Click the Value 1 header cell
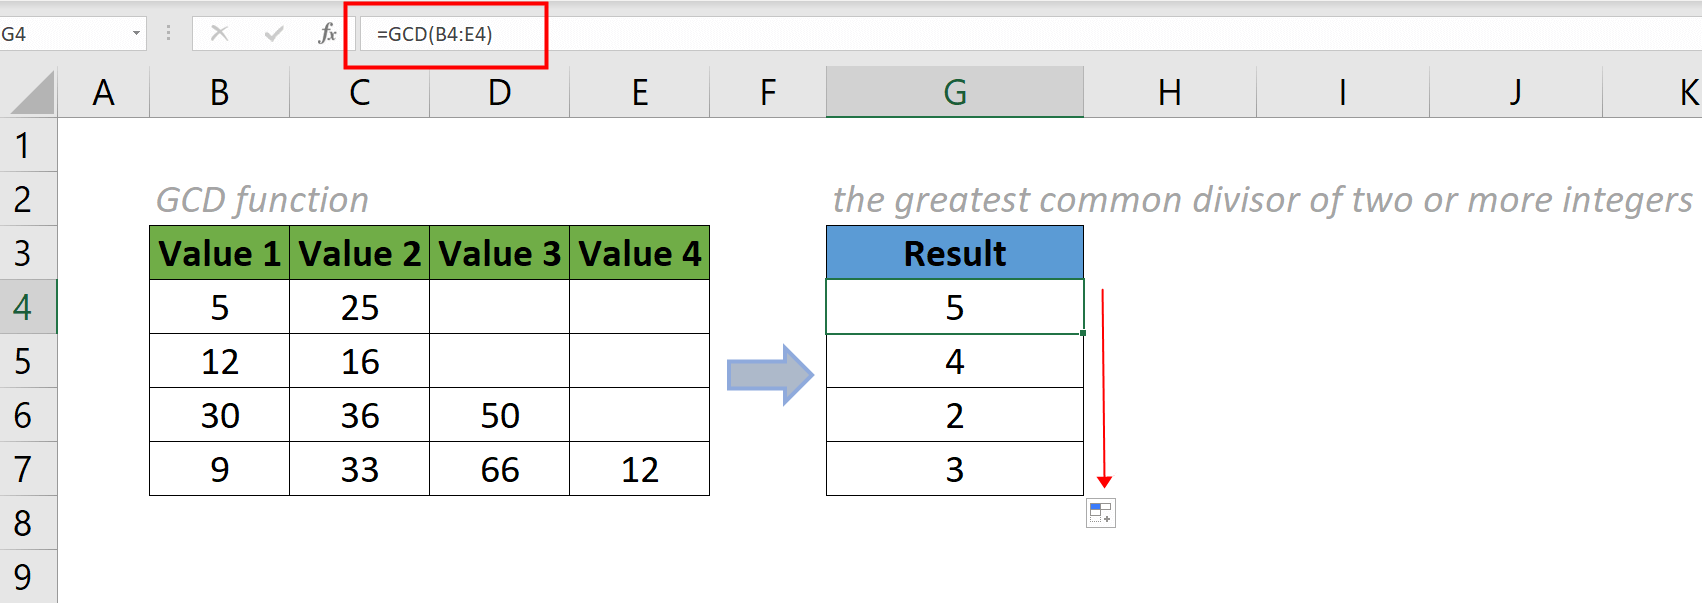1702x603 pixels. click(219, 253)
